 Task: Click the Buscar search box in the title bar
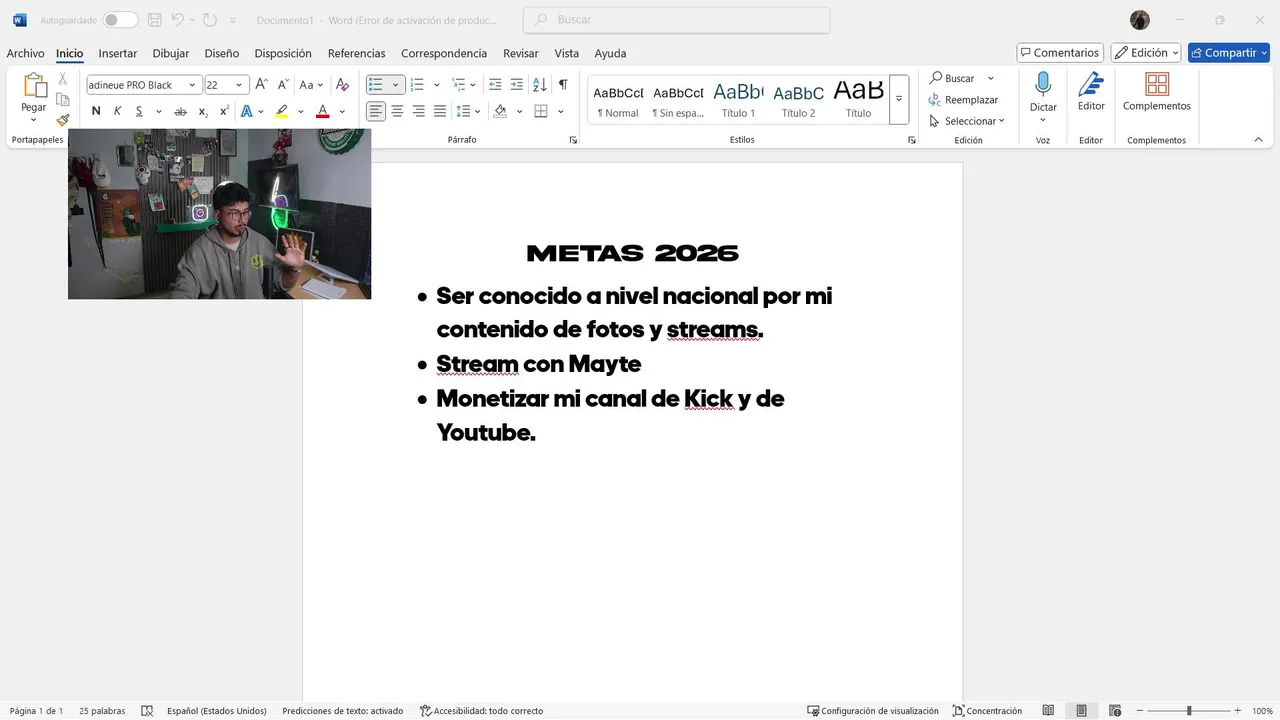click(677, 20)
